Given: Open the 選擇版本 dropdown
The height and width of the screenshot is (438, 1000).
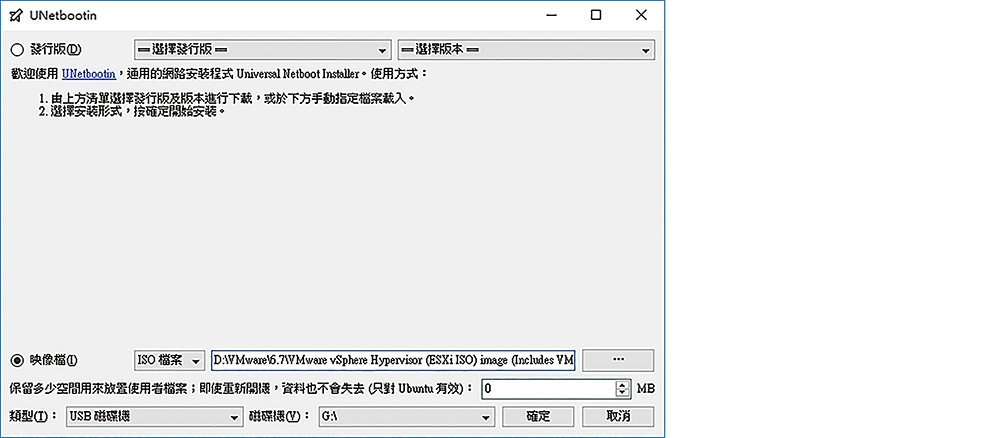Looking at the screenshot, I should pyautogui.click(x=525, y=50).
